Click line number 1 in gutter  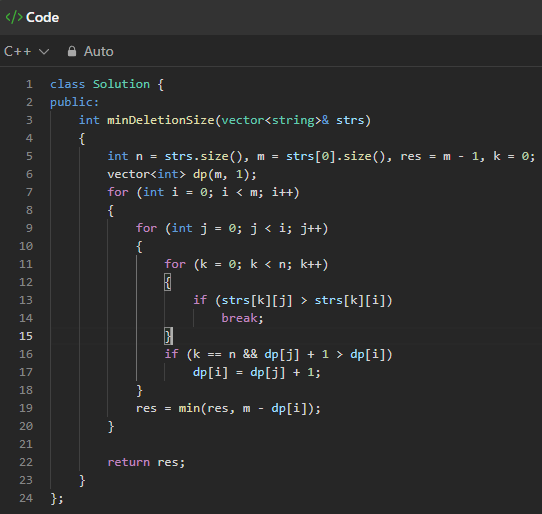[29, 84]
